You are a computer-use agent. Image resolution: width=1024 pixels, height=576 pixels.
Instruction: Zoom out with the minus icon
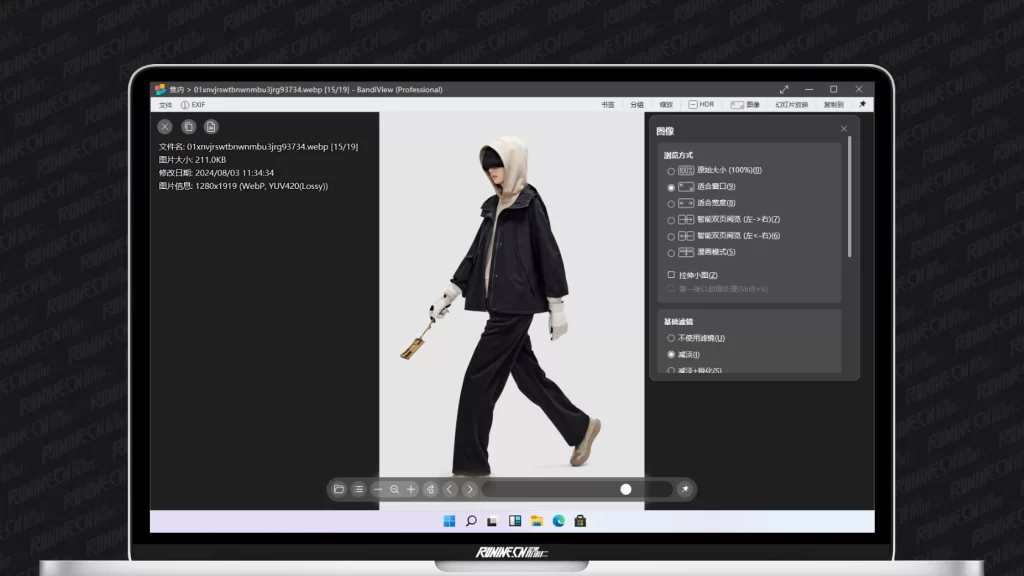[378, 489]
